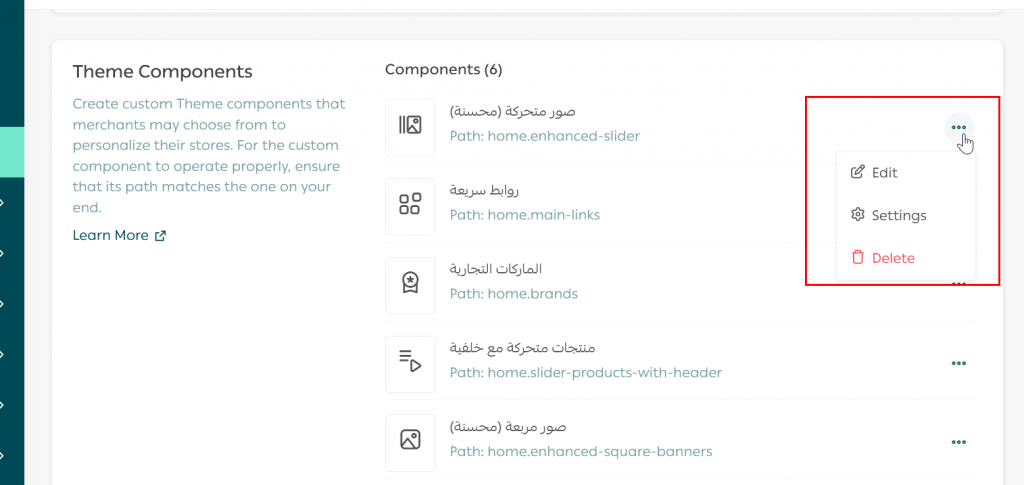Click the path text home.slider-products-with-header
The height and width of the screenshot is (485, 1024).
click(x=585, y=373)
